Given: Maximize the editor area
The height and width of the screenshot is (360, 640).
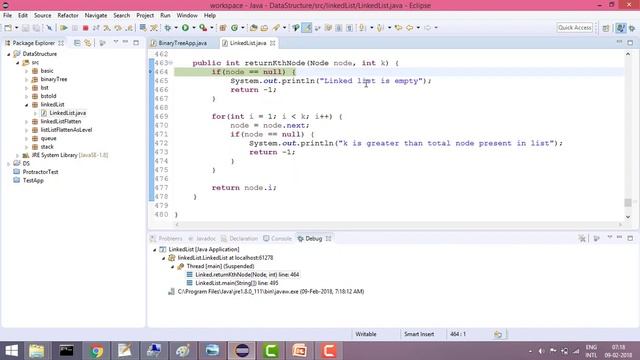Looking at the screenshot, I should [630, 42].
